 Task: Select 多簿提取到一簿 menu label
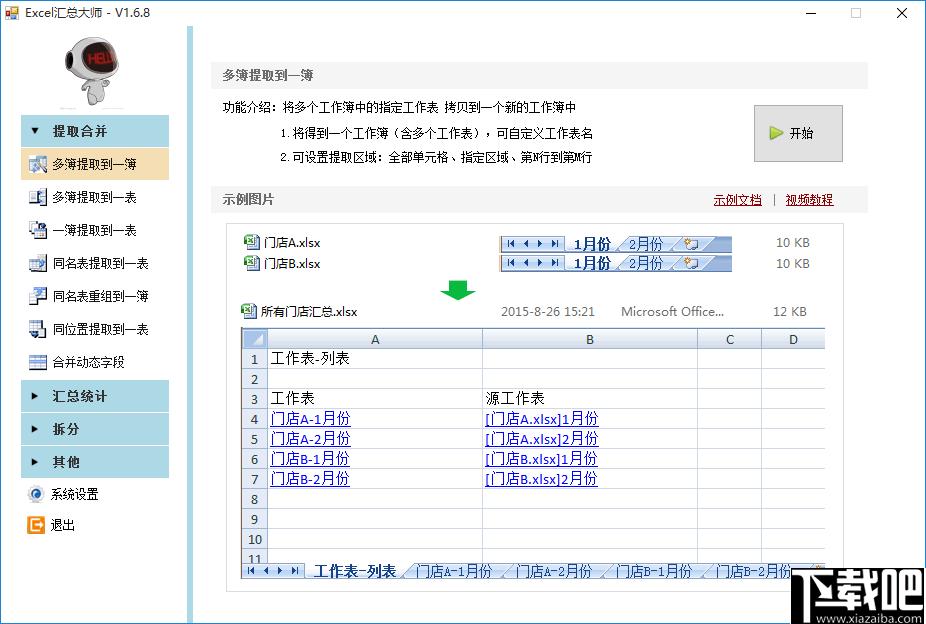94,164
